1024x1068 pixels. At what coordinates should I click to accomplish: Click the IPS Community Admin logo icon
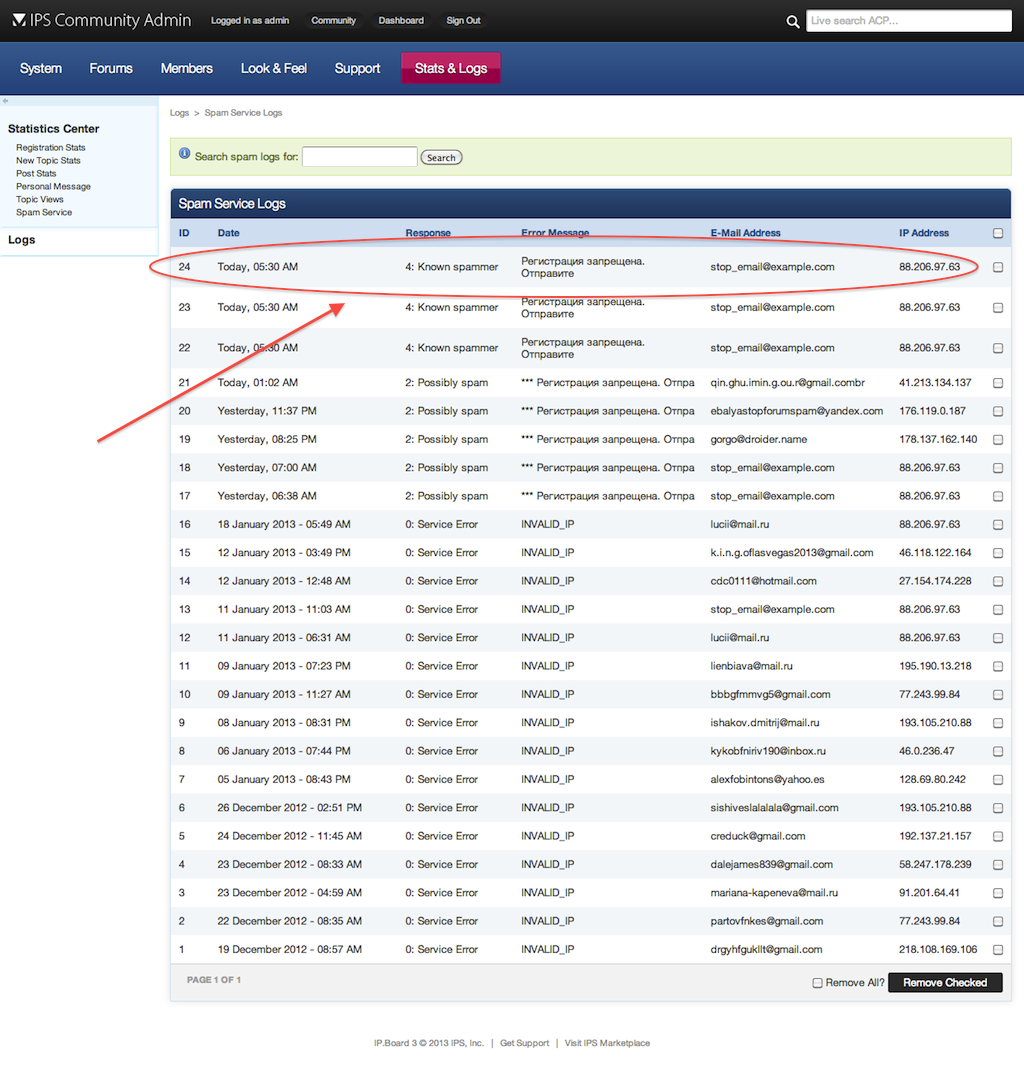(19, 20)
